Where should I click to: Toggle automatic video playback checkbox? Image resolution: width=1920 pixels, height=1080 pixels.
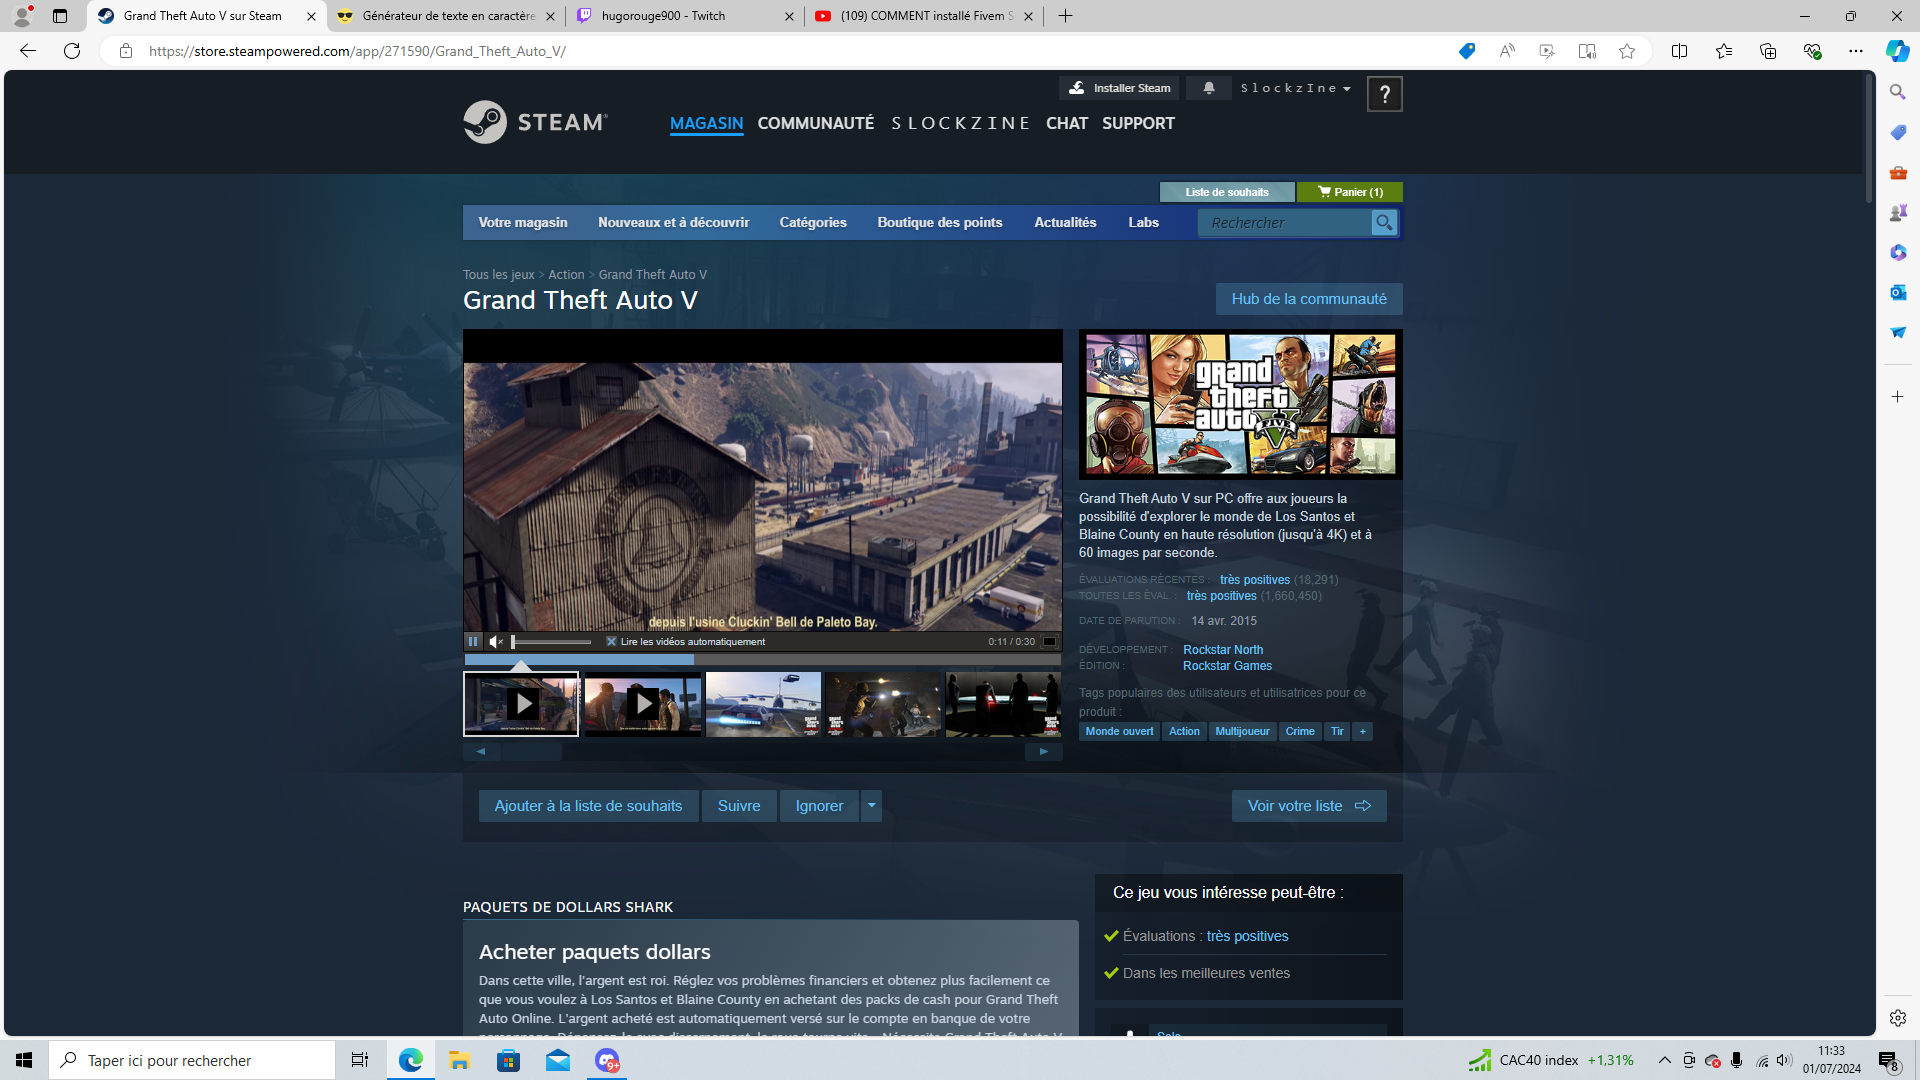coord(611,642)
